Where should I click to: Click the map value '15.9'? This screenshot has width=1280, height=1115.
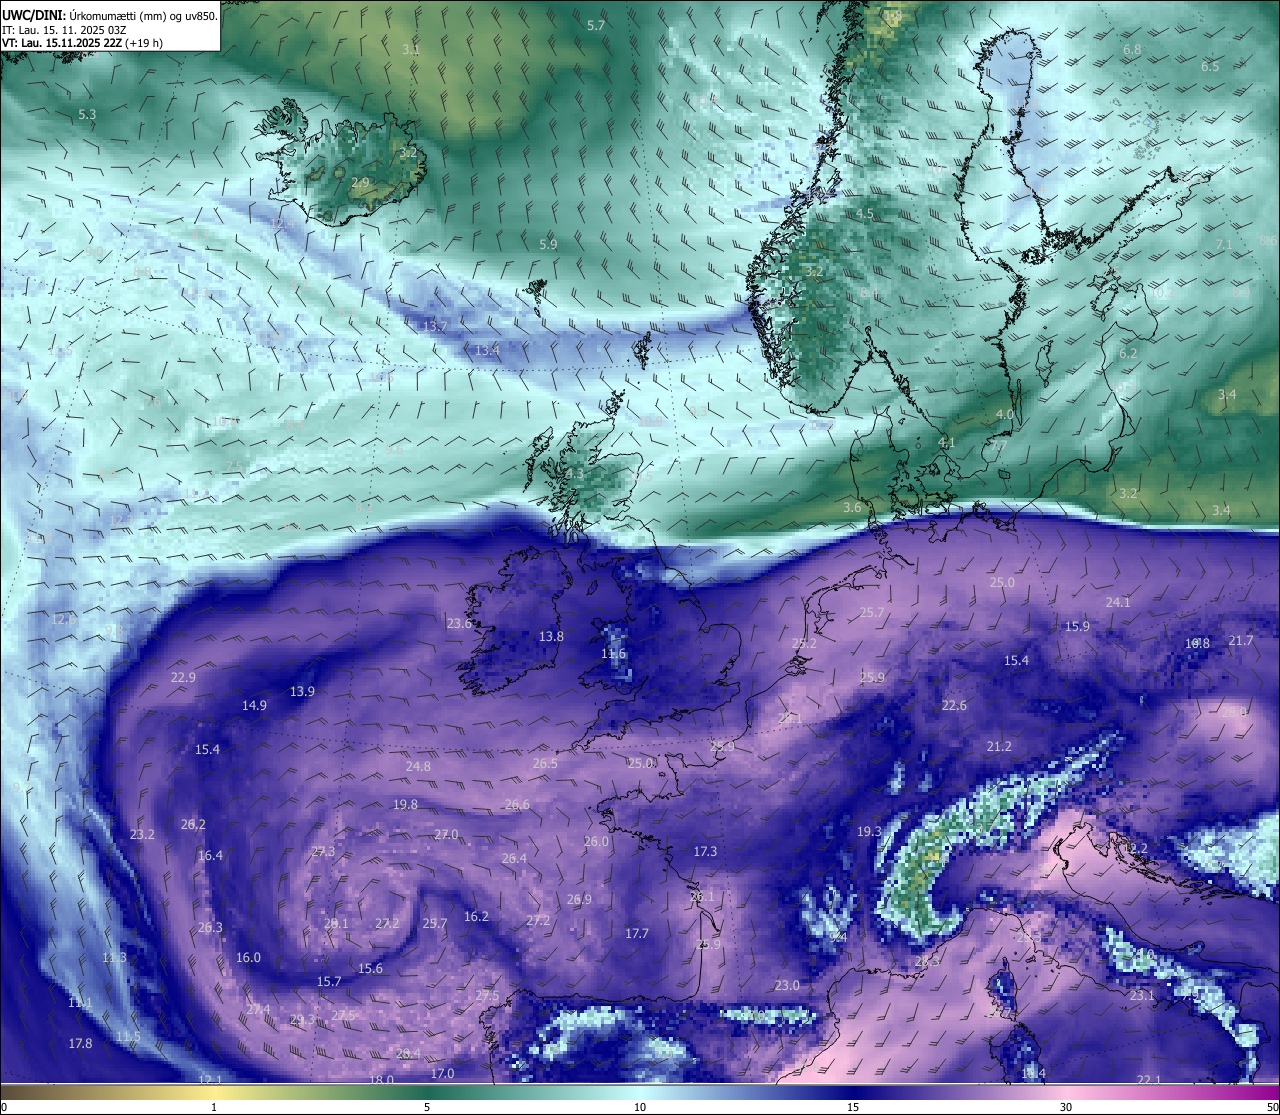[x=1077, y=626]
